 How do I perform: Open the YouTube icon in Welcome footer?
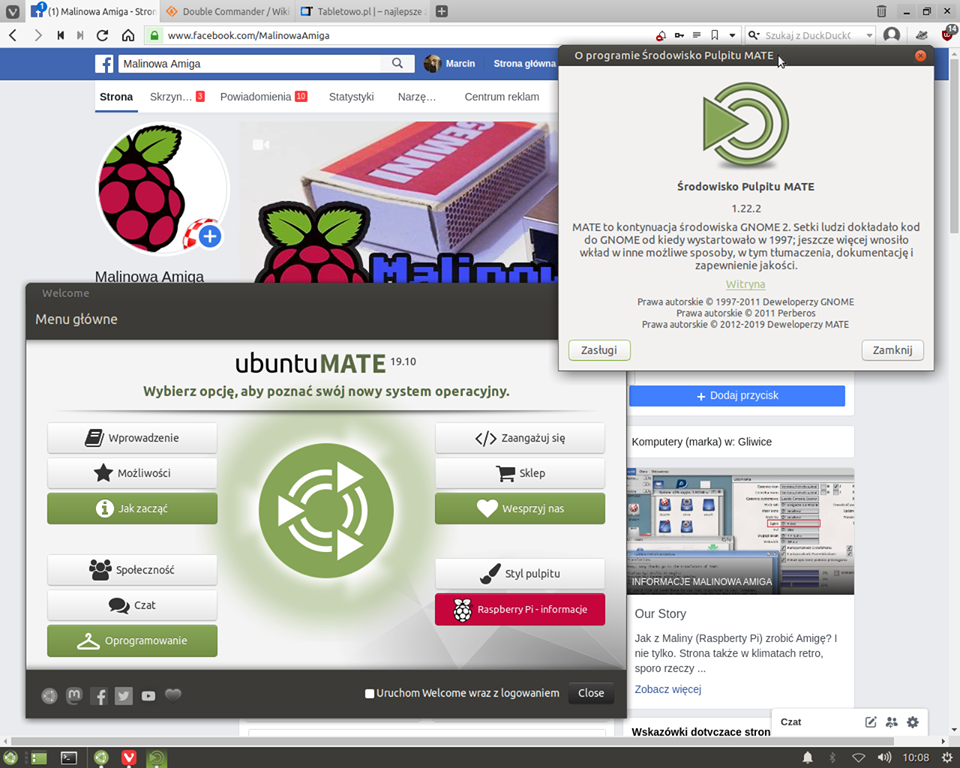tap(148, 695)
